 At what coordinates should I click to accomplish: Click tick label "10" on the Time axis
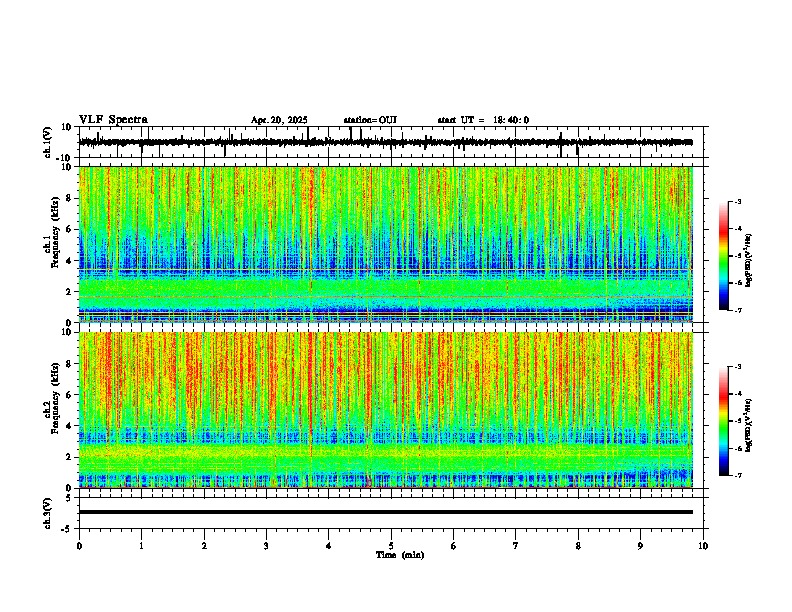point(703,546)
